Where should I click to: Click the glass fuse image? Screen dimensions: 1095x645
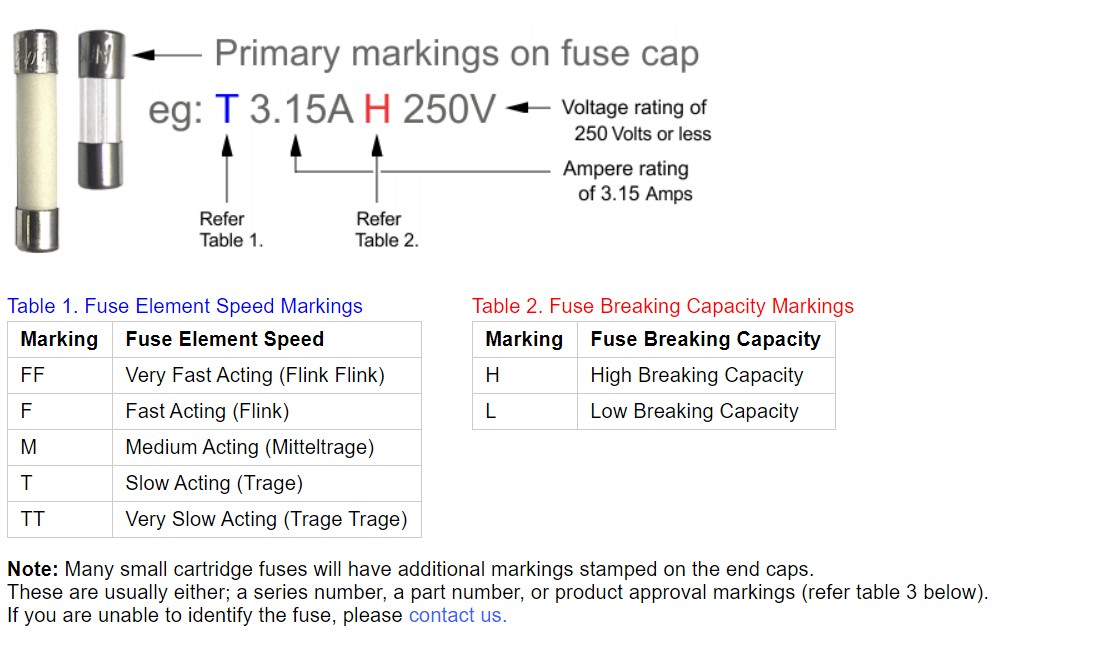tap(101, 110)
